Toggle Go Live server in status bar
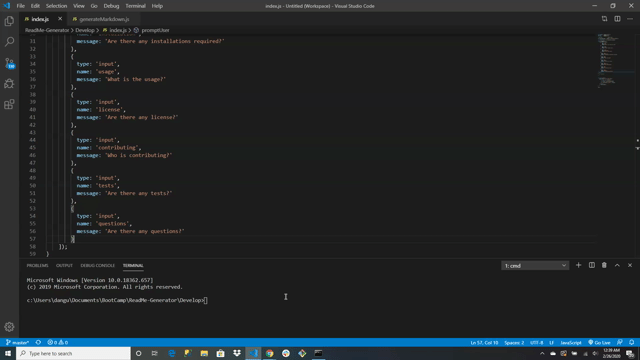The image size is (640, 360). 599,342
